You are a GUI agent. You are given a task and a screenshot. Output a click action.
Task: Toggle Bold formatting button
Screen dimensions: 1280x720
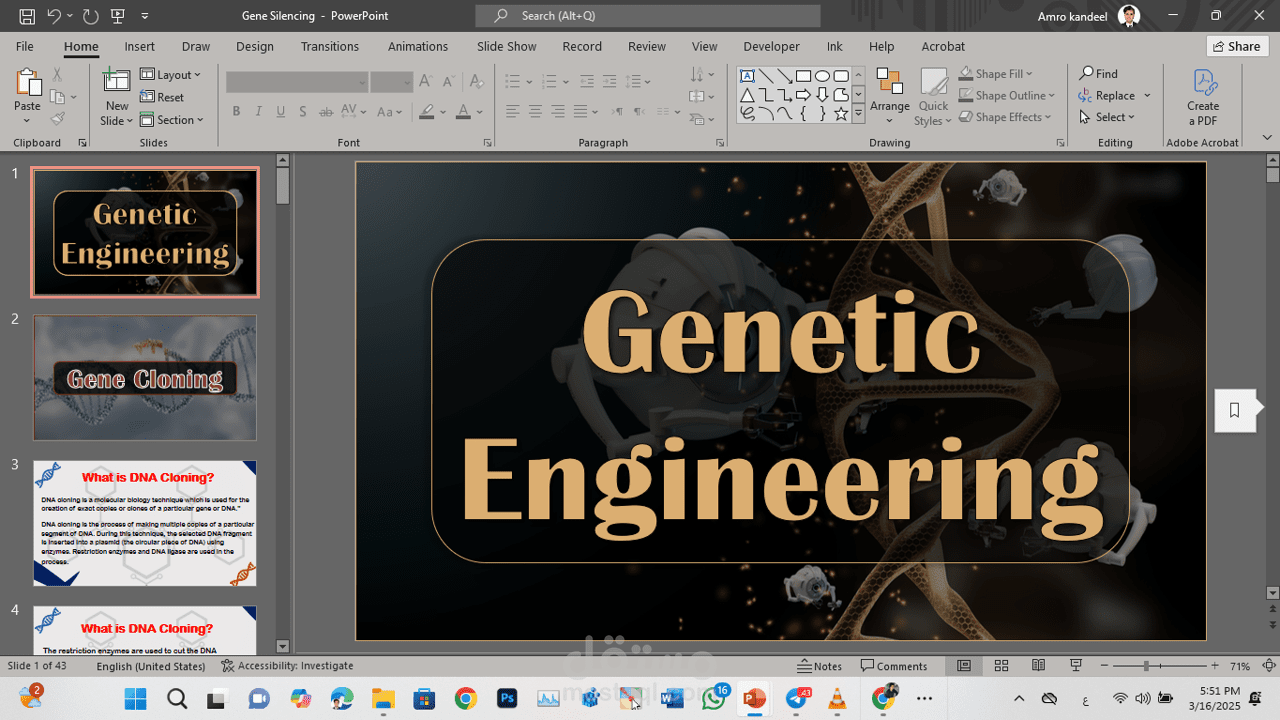[236, 112]
